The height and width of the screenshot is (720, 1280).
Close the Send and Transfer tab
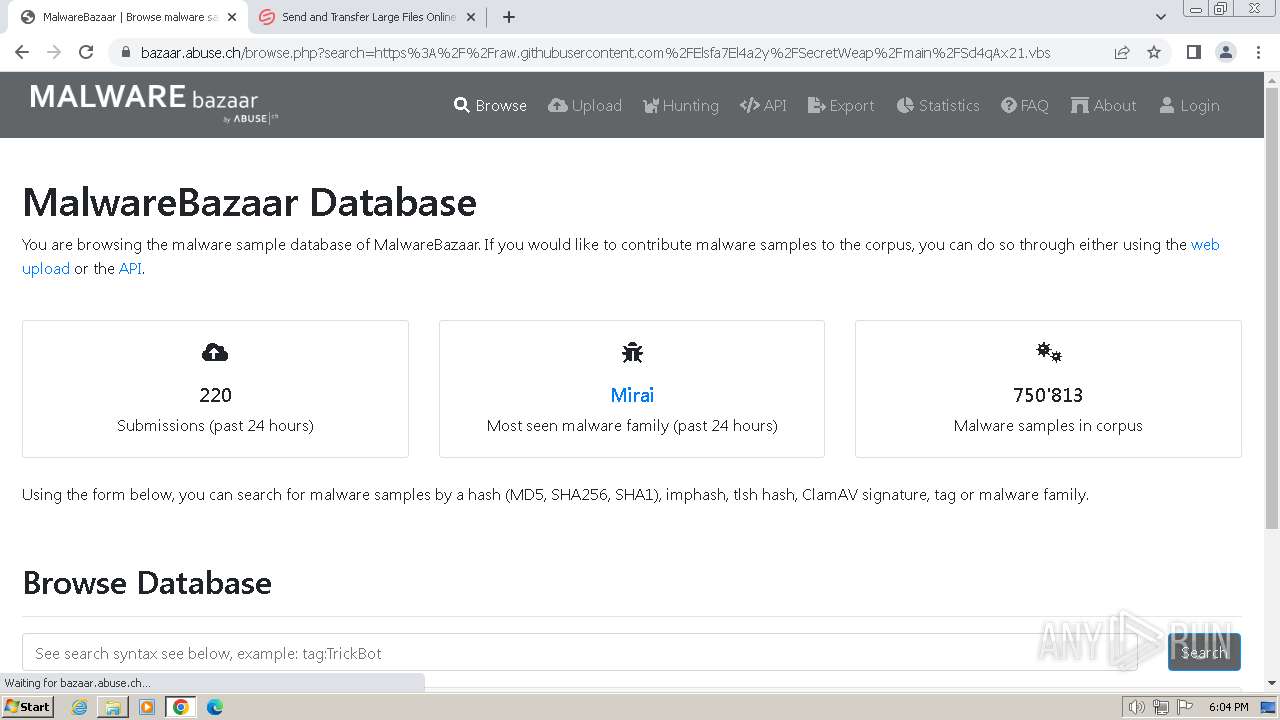pyautogui.click(x=470, y=17)
